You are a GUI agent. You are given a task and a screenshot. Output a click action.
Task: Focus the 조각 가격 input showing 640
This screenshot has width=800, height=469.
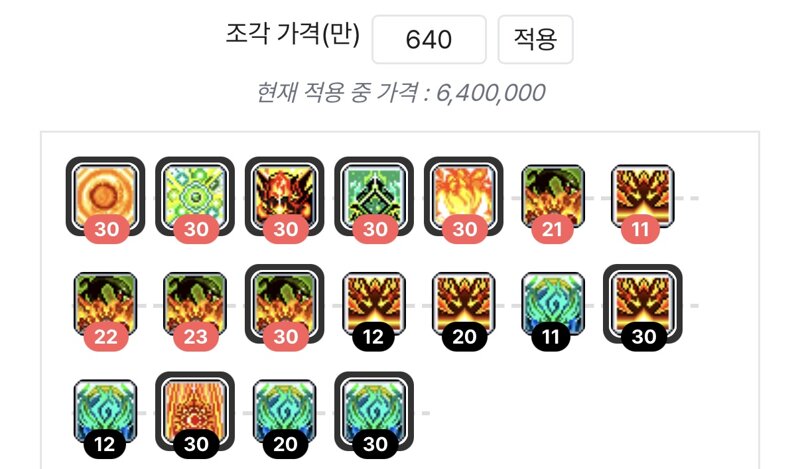click(x=429, y=39)
